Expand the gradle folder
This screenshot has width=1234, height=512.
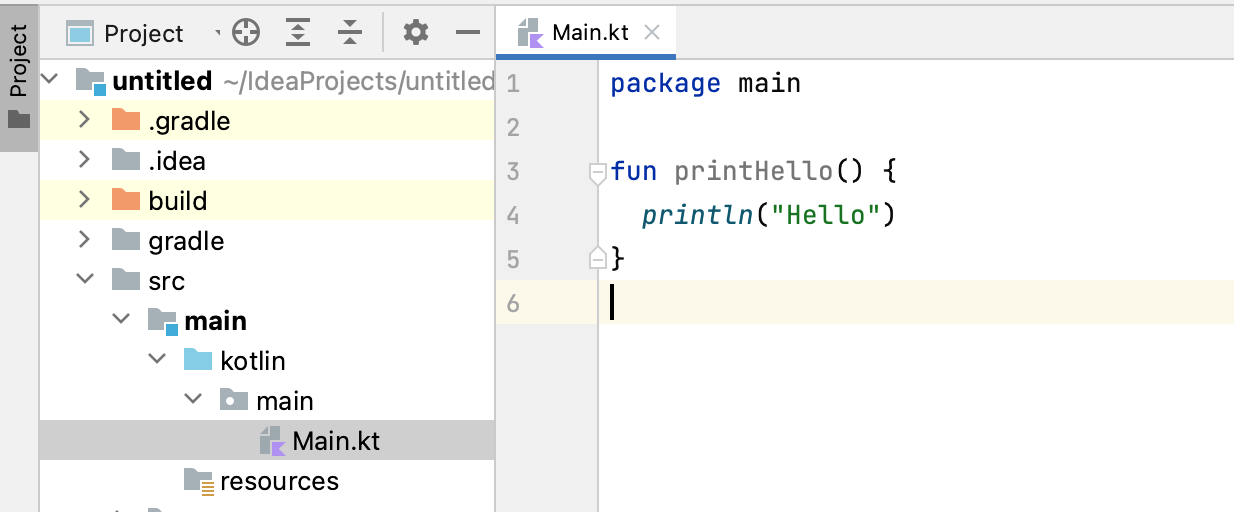pyautogui.click(x=85, y=241)
